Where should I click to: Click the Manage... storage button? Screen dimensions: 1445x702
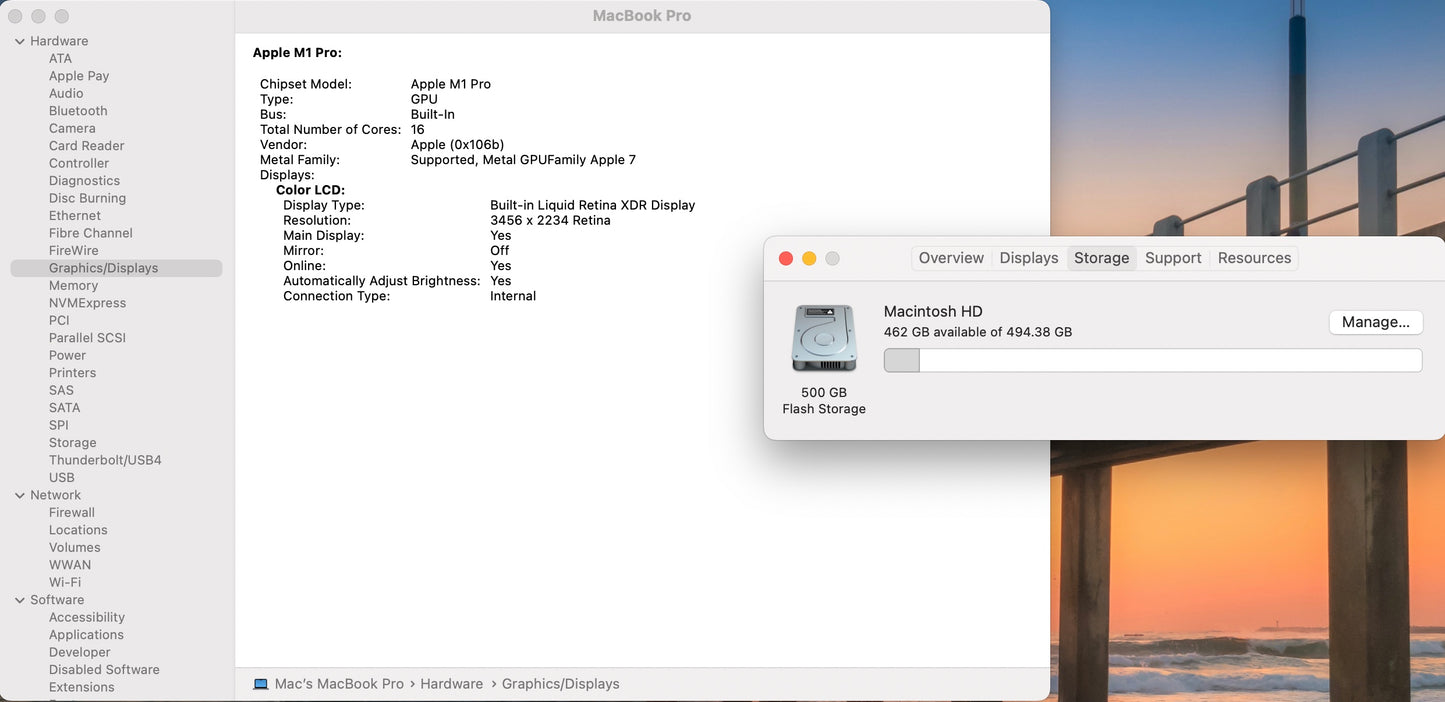coord(1375,322)
